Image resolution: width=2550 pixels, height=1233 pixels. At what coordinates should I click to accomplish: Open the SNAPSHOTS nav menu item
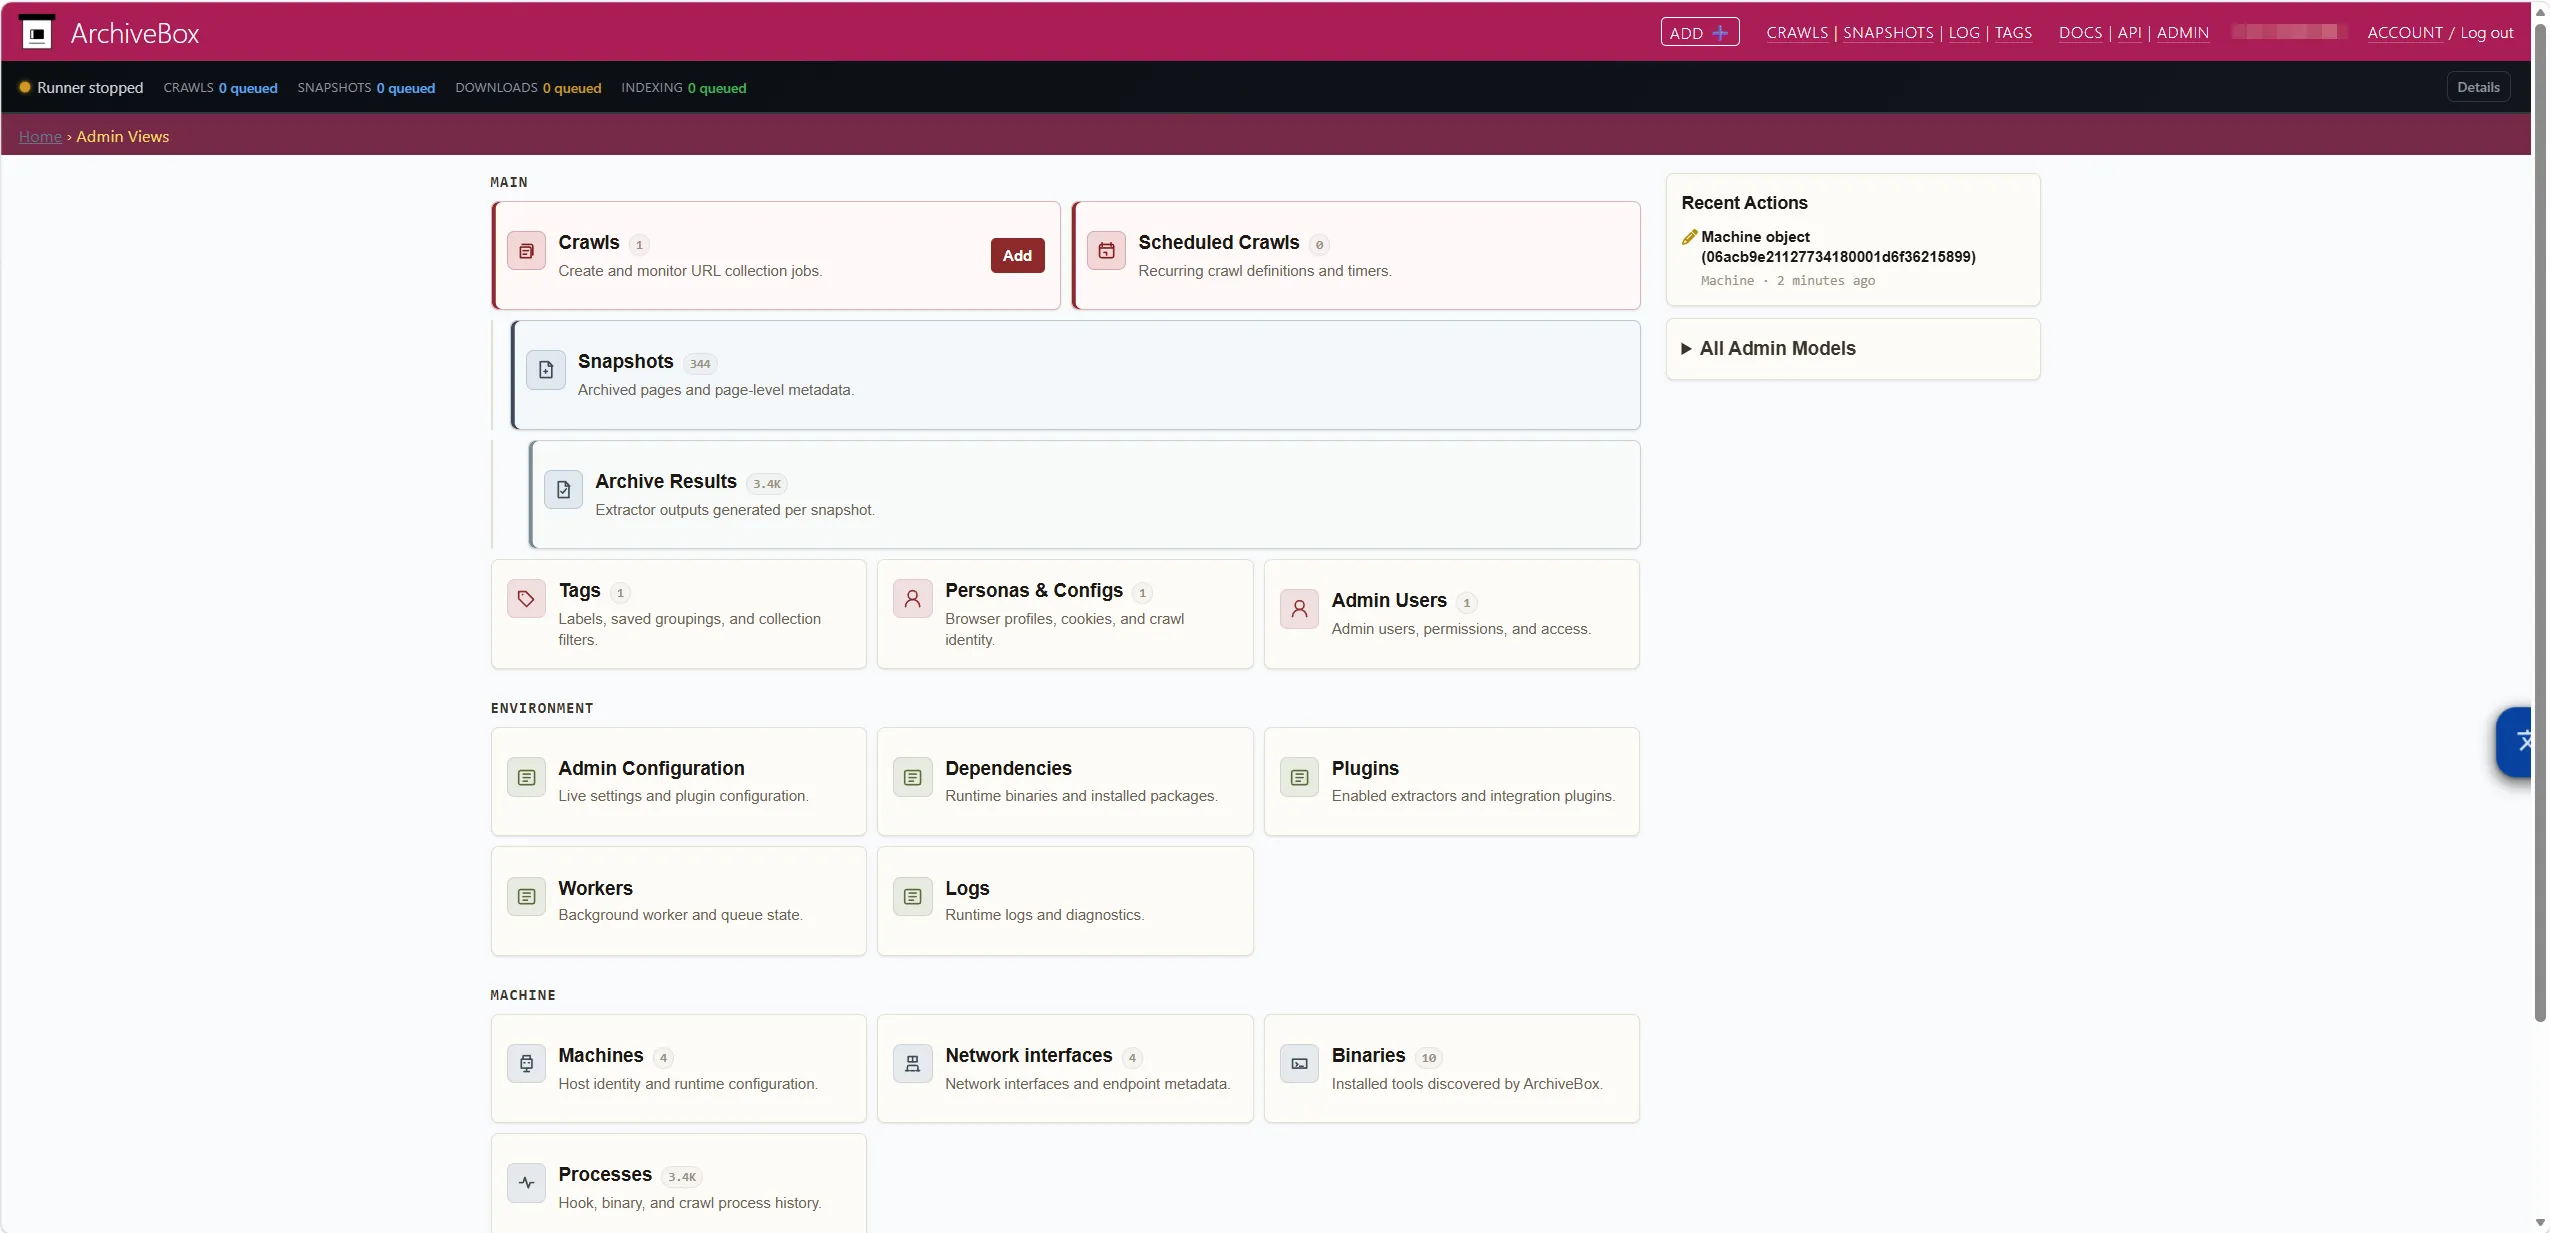(1888, 33)
